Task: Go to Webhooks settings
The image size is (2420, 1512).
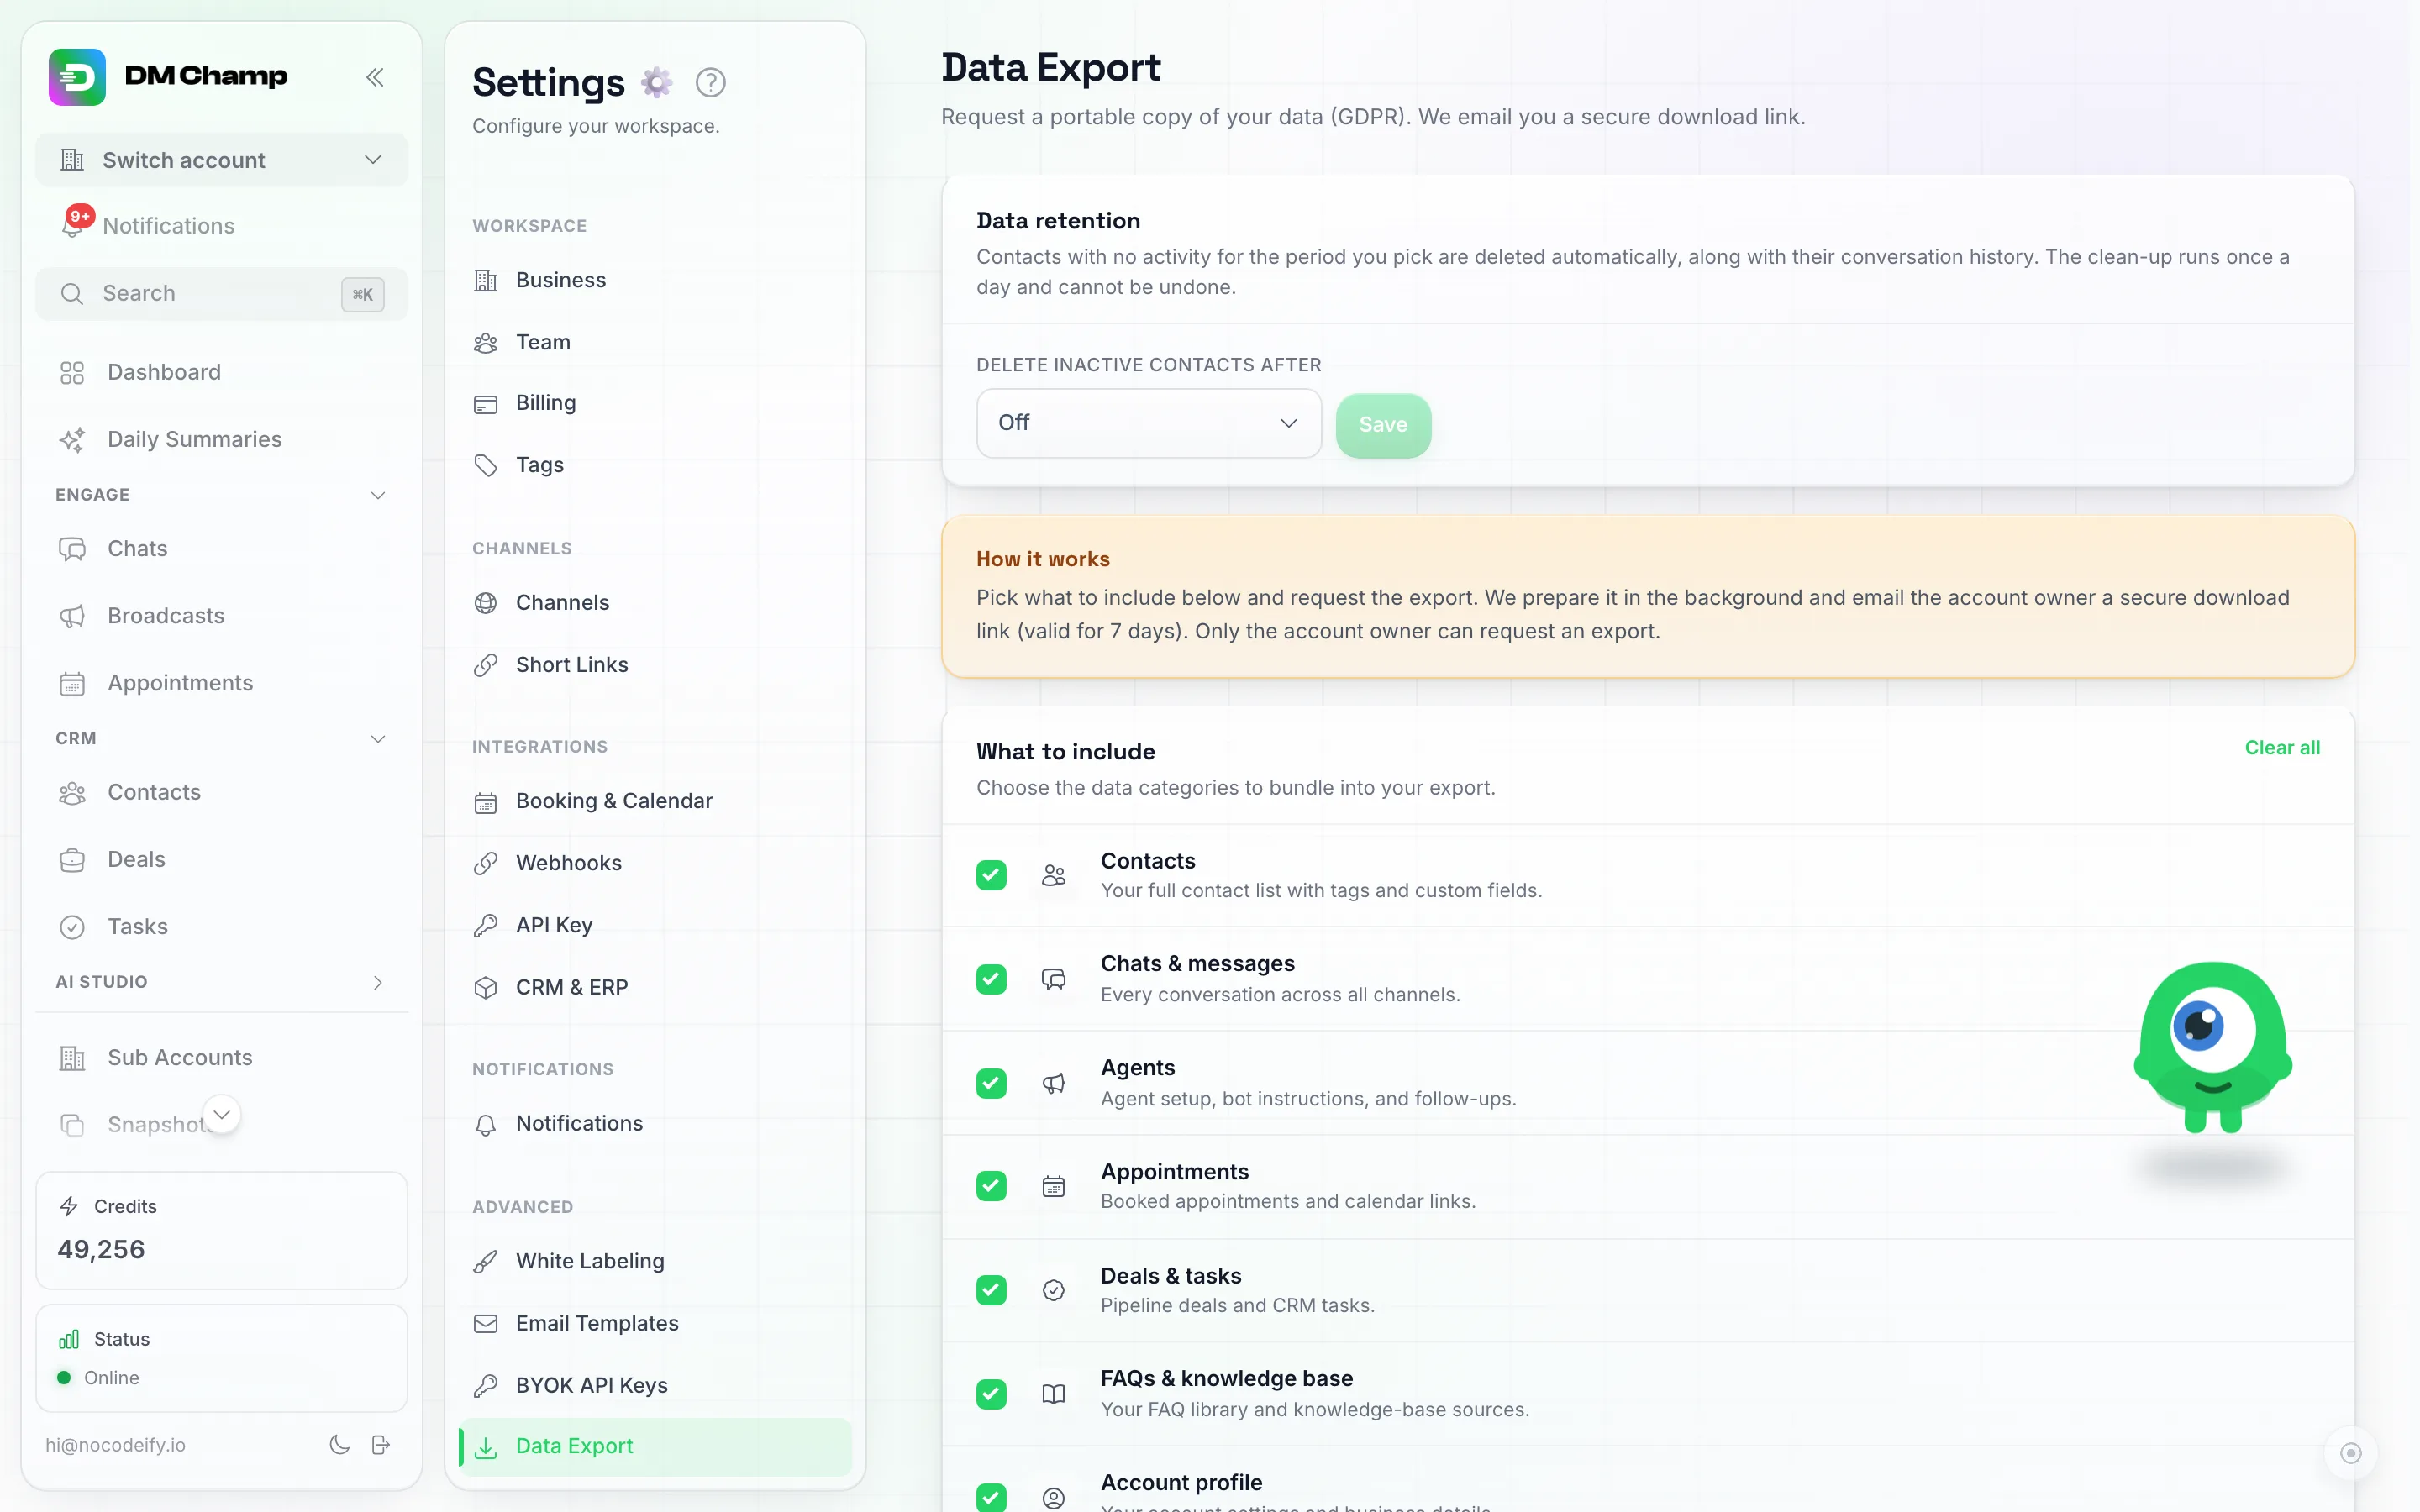Action: [655, 863]
